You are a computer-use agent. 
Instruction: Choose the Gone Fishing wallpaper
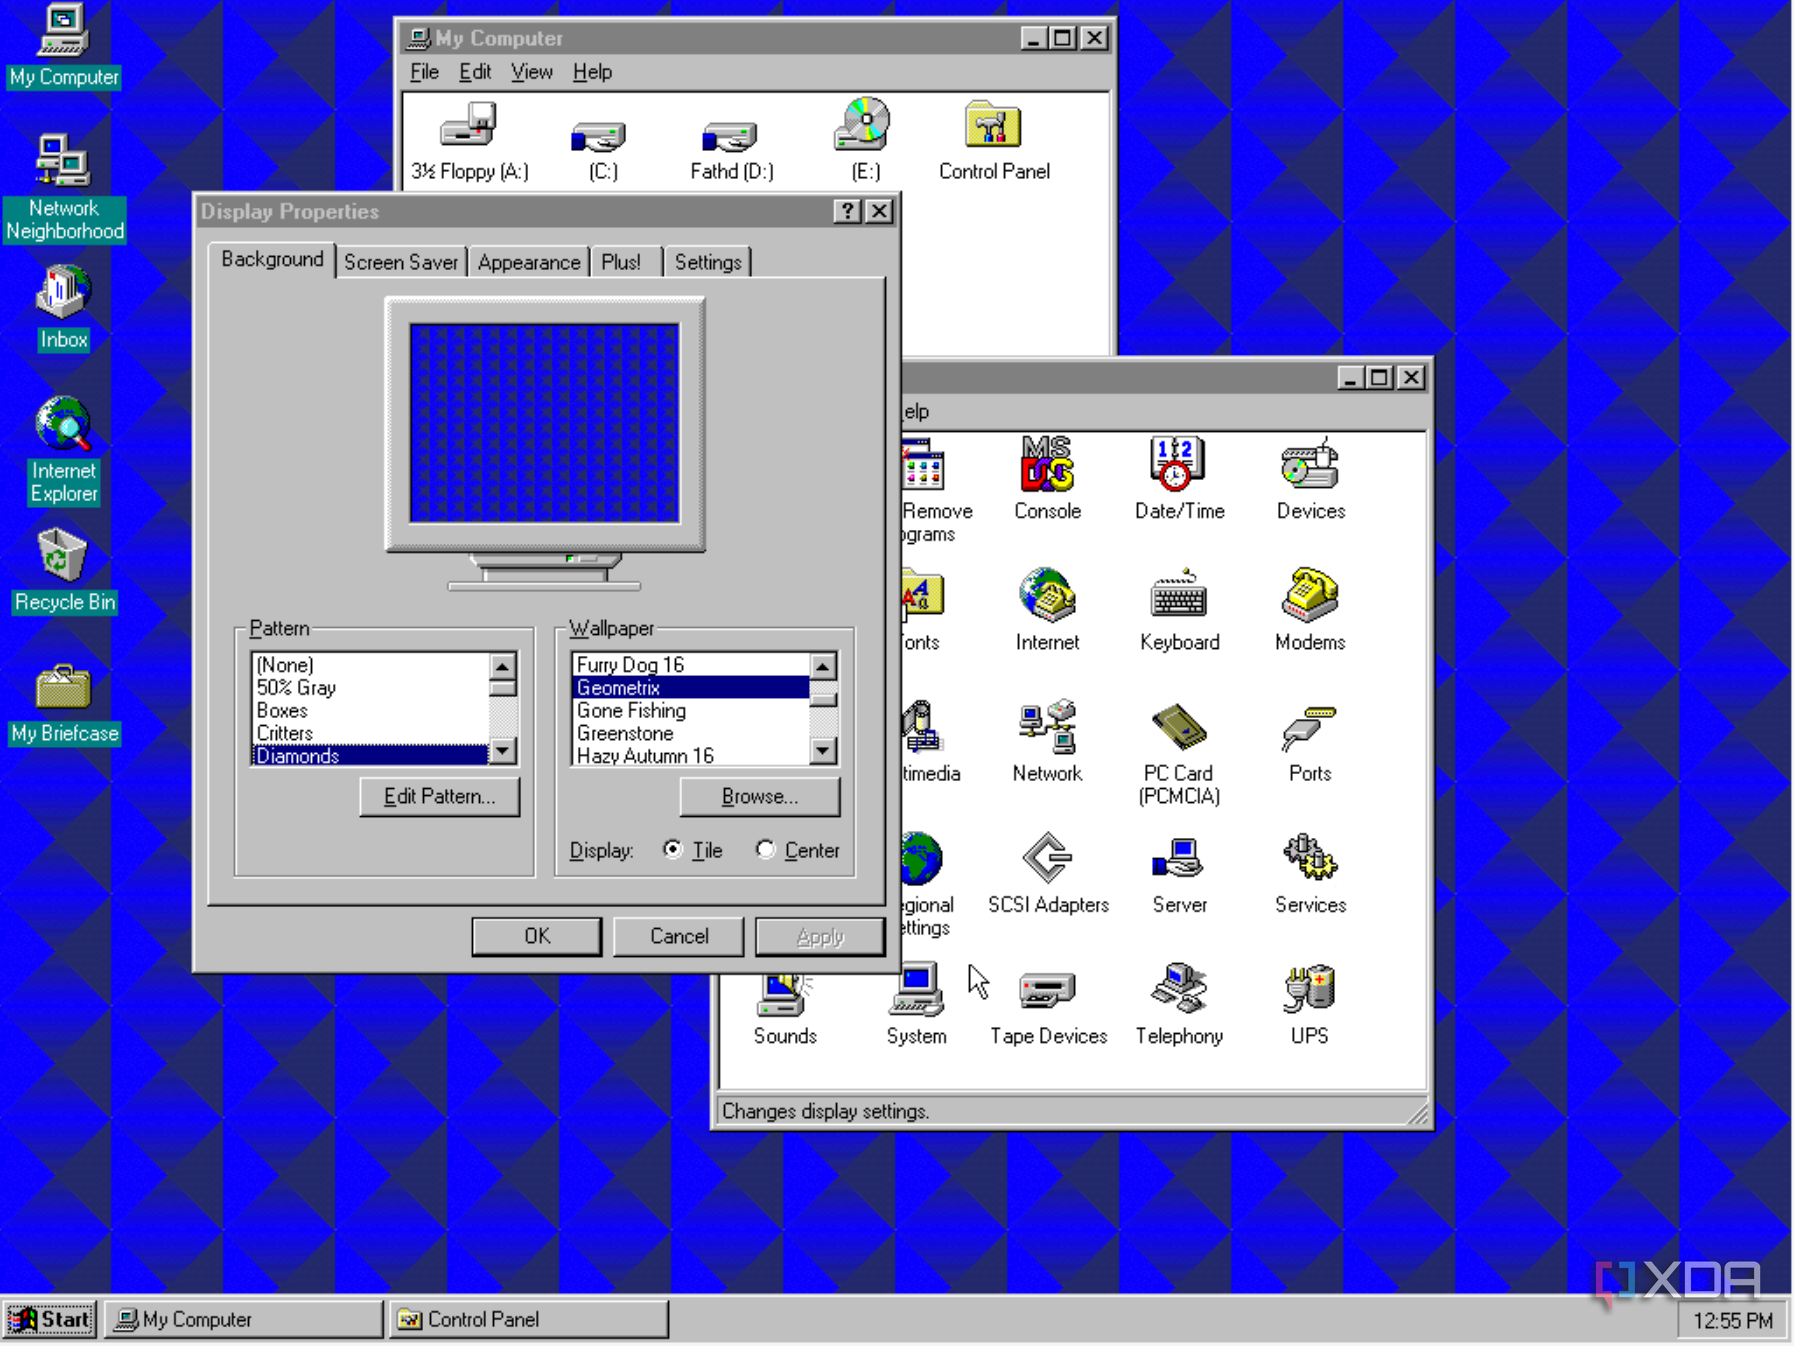point(690,710)
